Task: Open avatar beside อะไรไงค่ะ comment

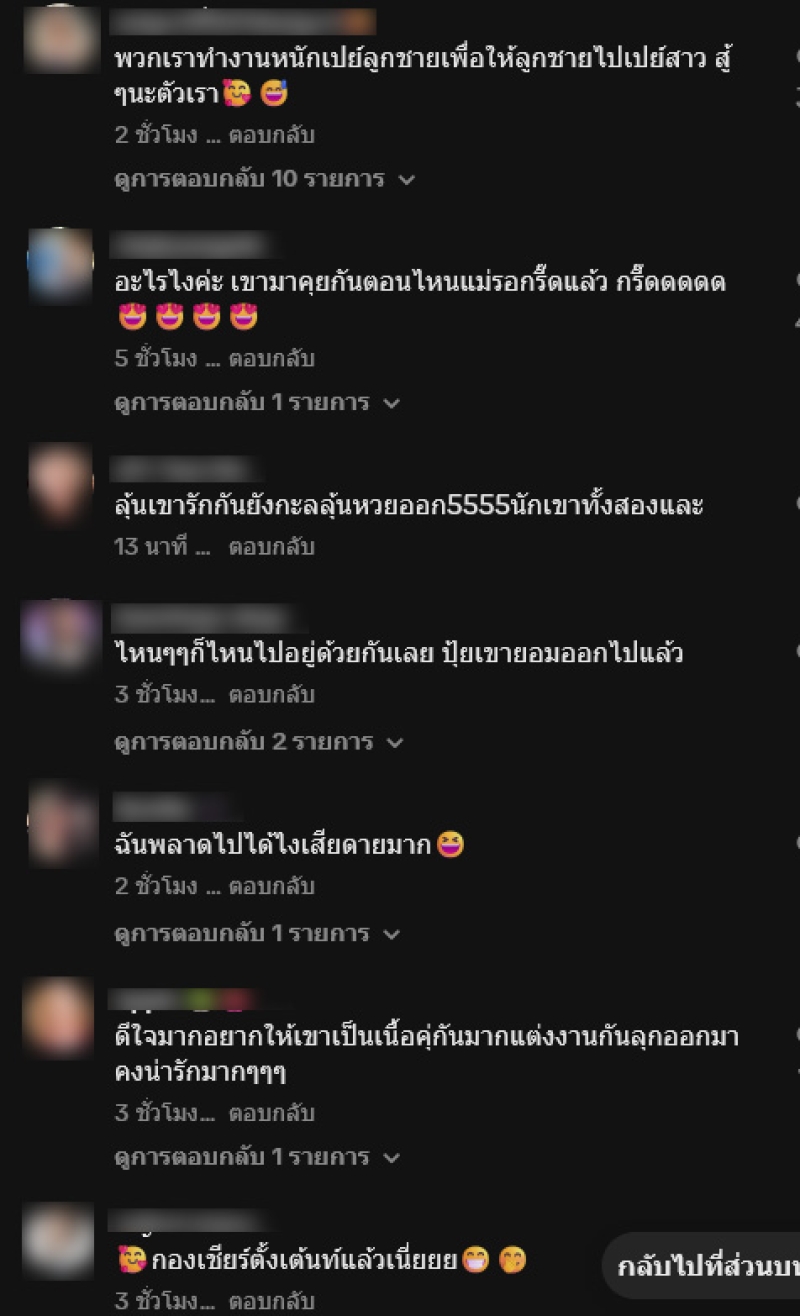Action: pyautogui.click(x=60, y=265)
